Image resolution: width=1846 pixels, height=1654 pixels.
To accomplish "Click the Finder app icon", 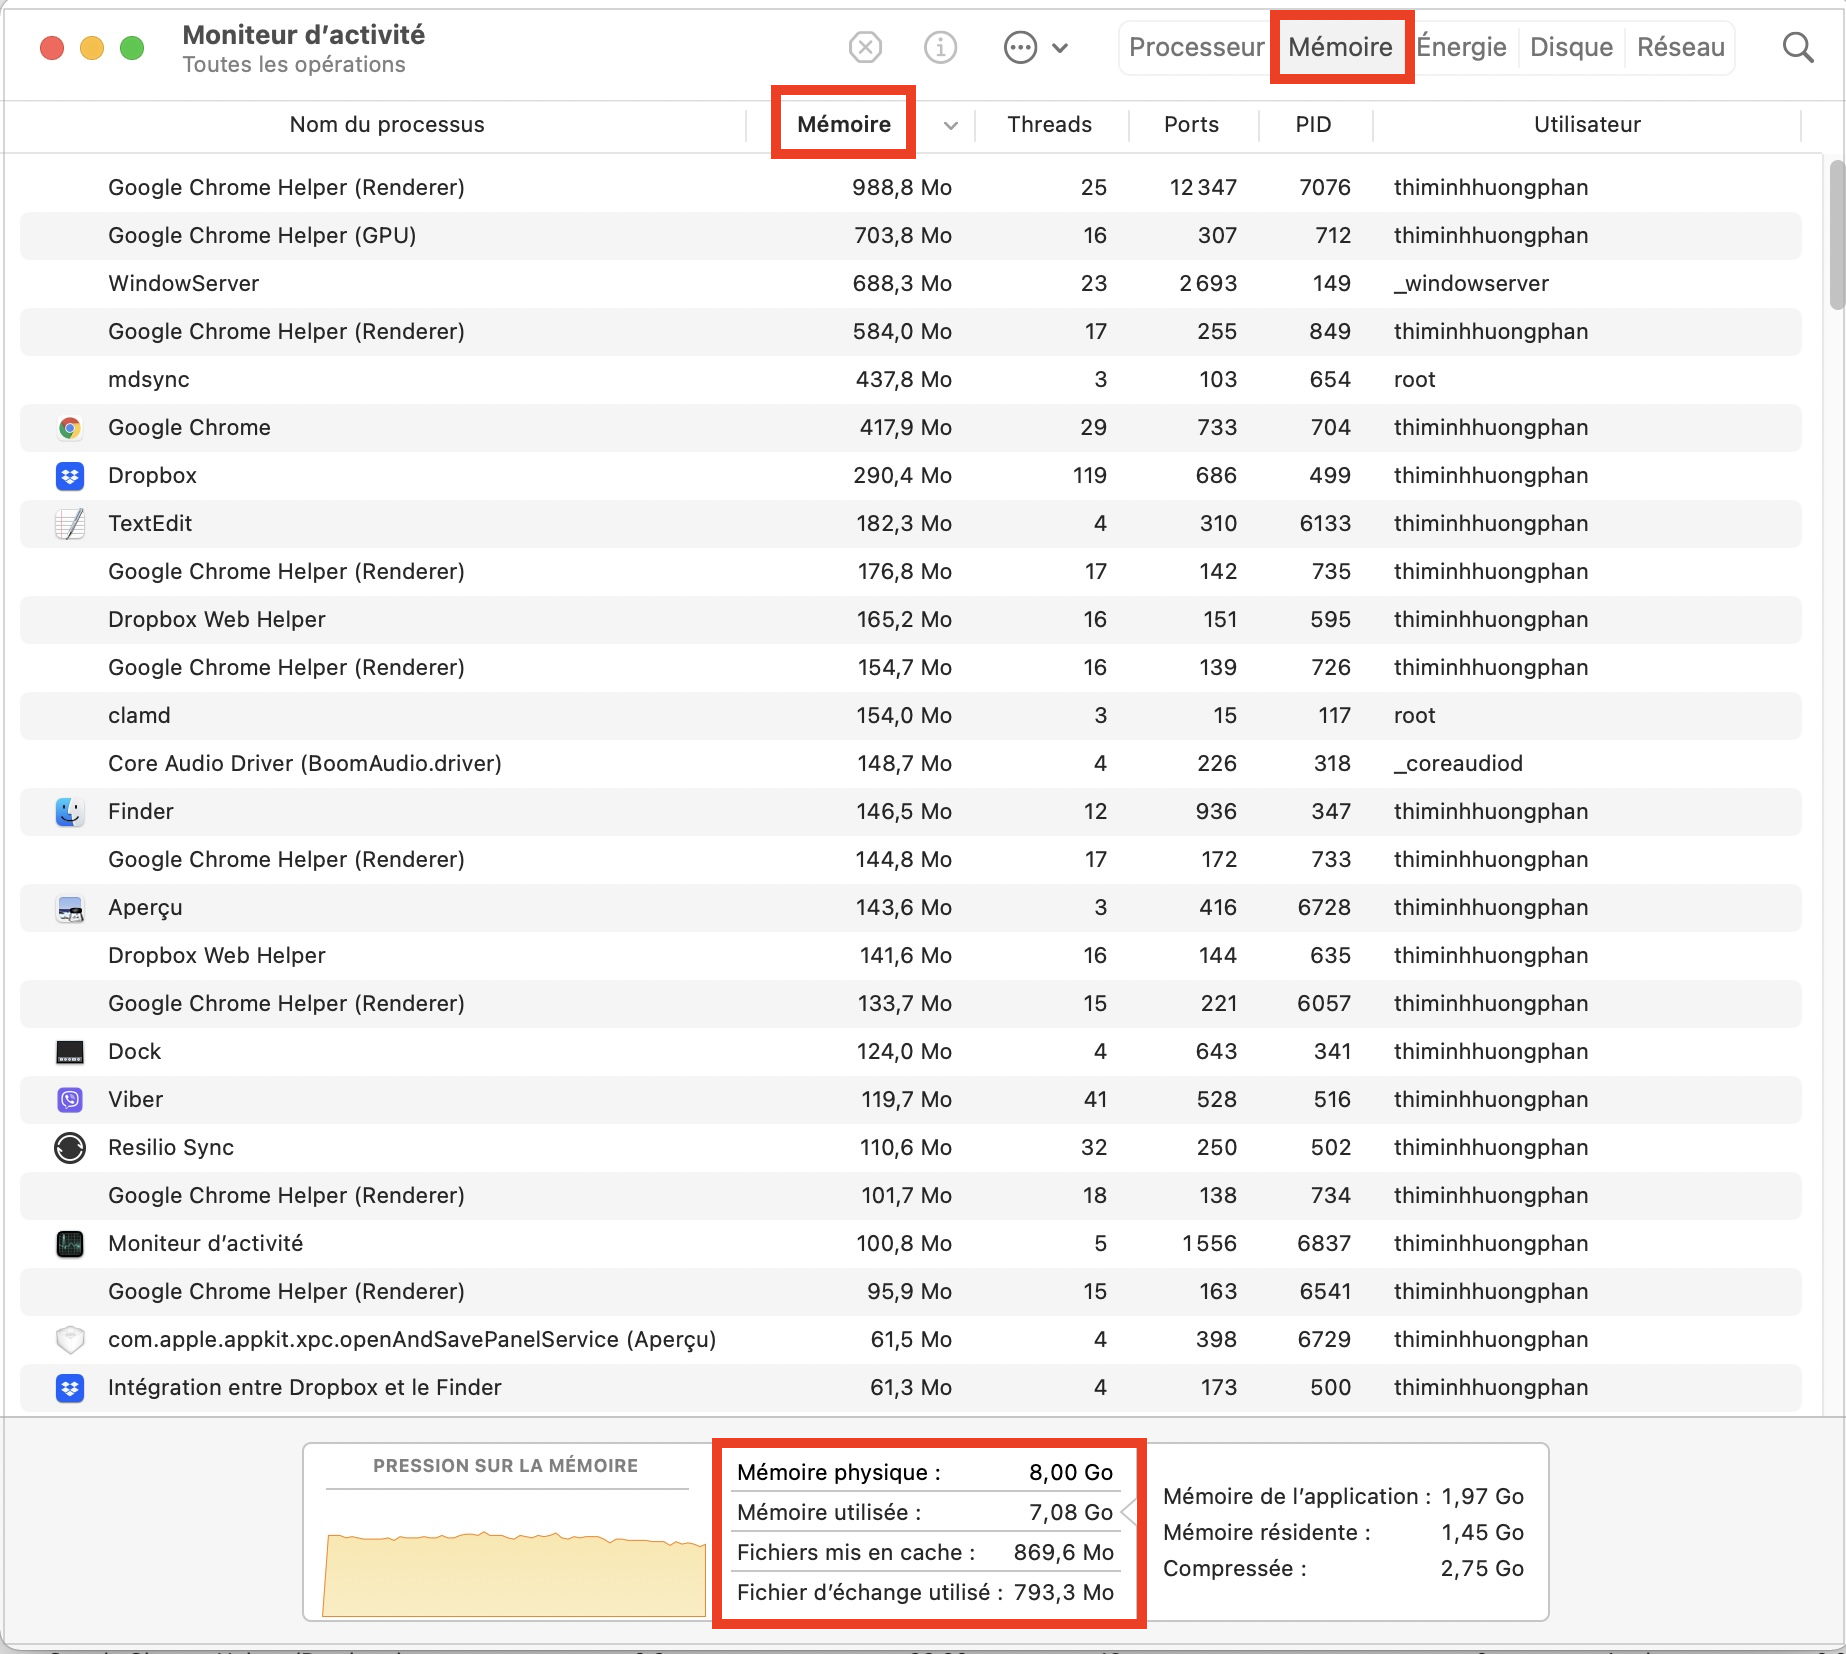I will (x=69, y=812).
